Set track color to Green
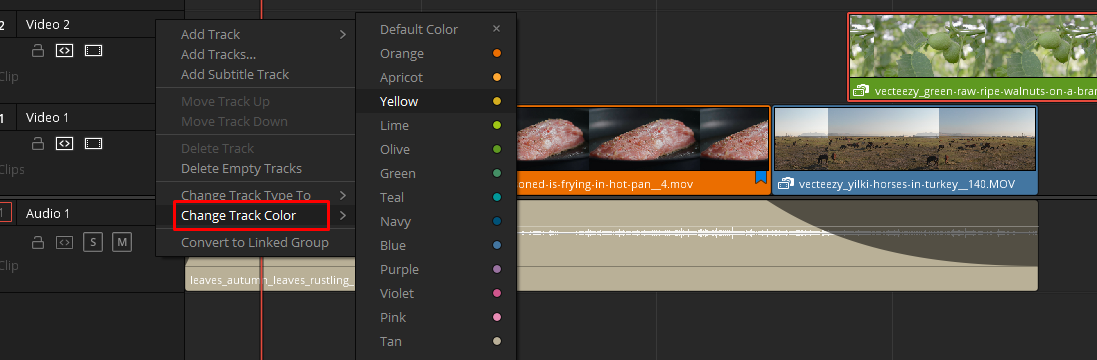The height and width of the screenshot is (360, 1097). pos(437,173)
